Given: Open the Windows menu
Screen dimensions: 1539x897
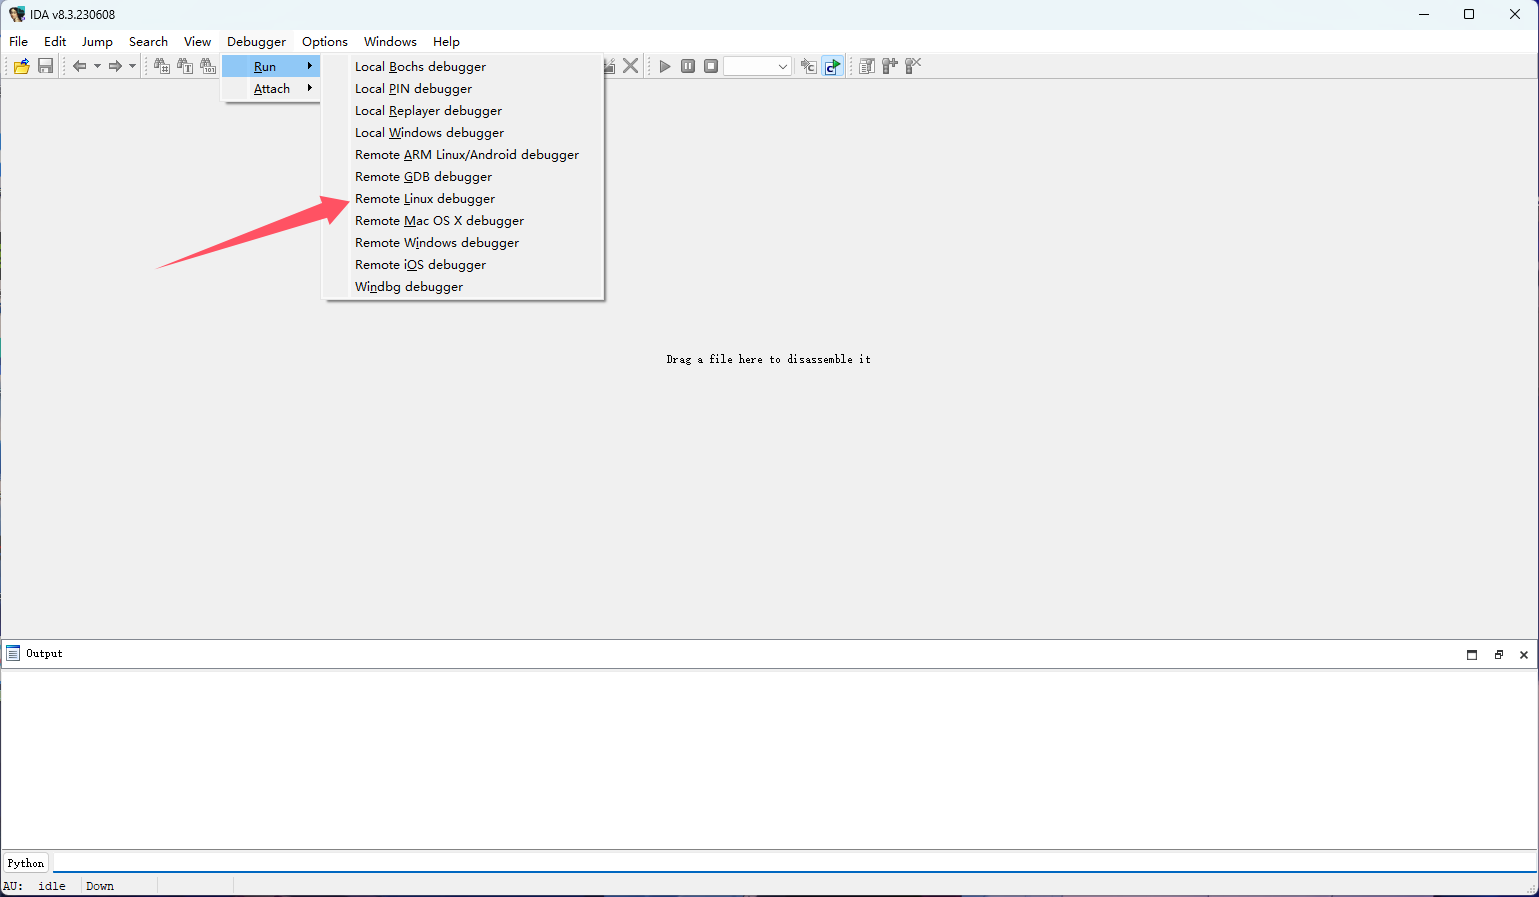Looking at the screenshot, I should point(390,41).
